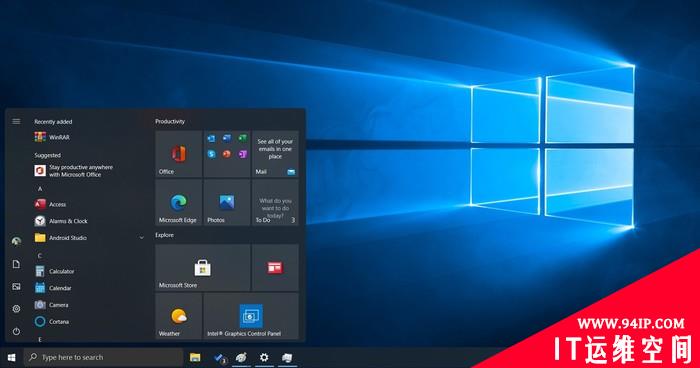Open the red News tile
This screenshot has width=700, height=368.
pyautogui.click(x=275, y=268)
